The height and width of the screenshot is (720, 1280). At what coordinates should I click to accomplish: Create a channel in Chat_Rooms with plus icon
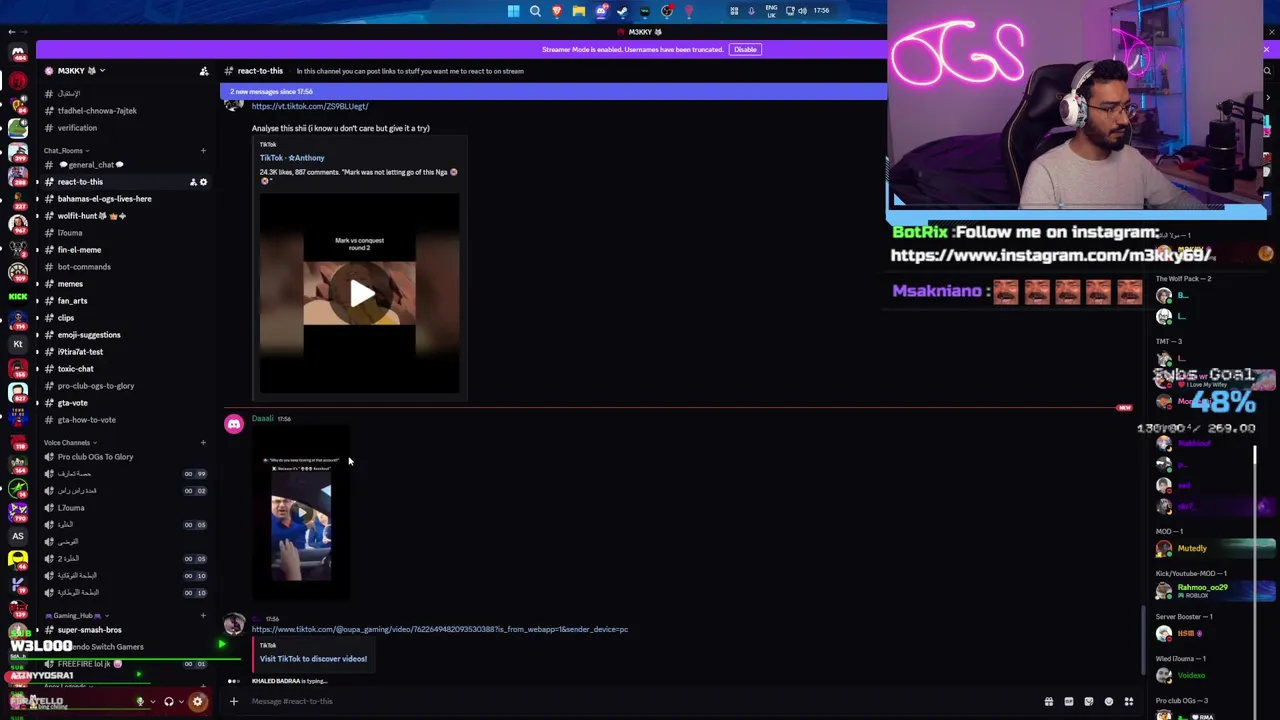pyautogui.click(x=203, y=151)
